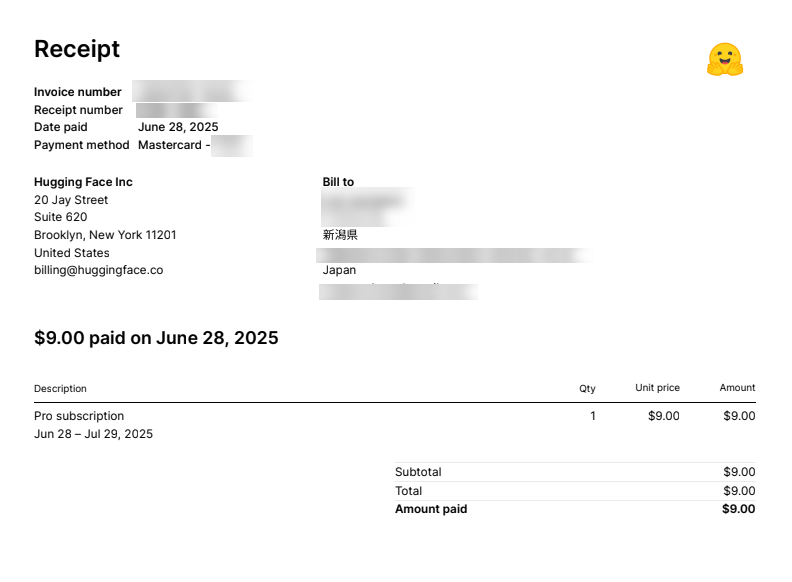Click the bold "Amount paid" label
792x582 pixels.
[x=431, y=509]
